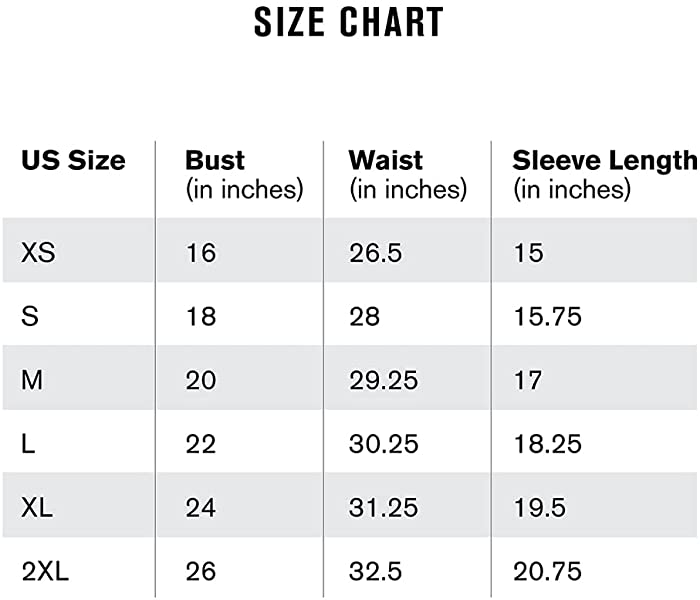
Task: Click sleeve length value 15.75
Action: [548, 316]
